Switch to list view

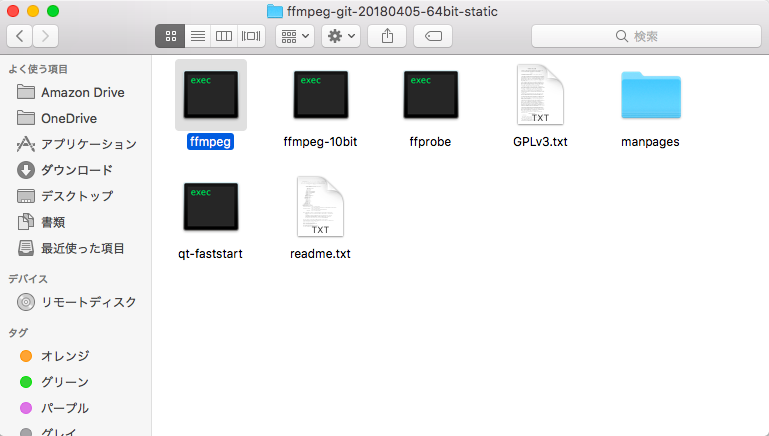(198, 36)
